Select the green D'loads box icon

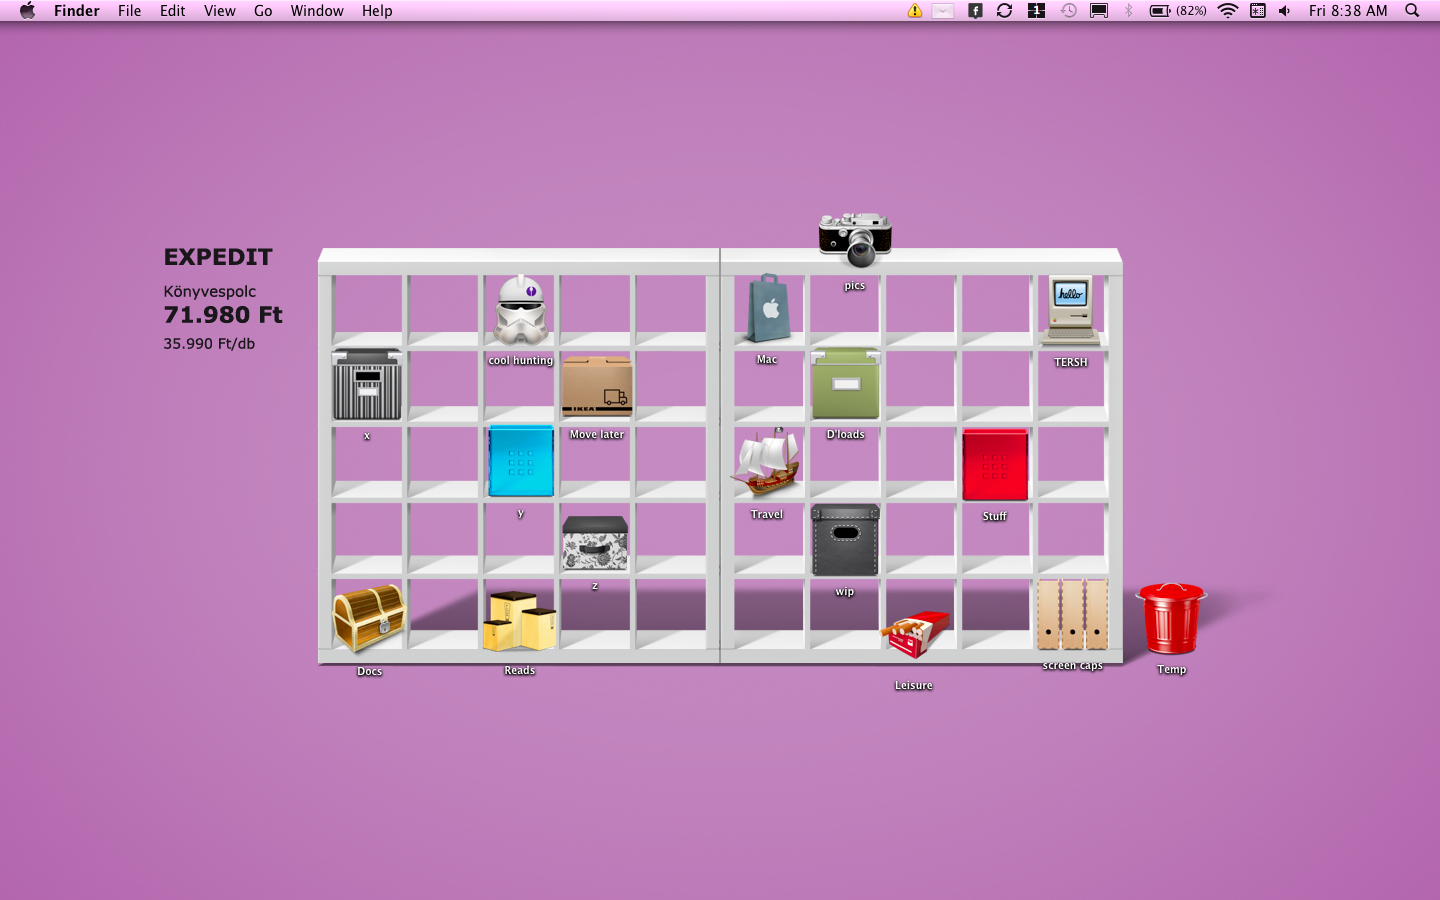tap(845, 385)
